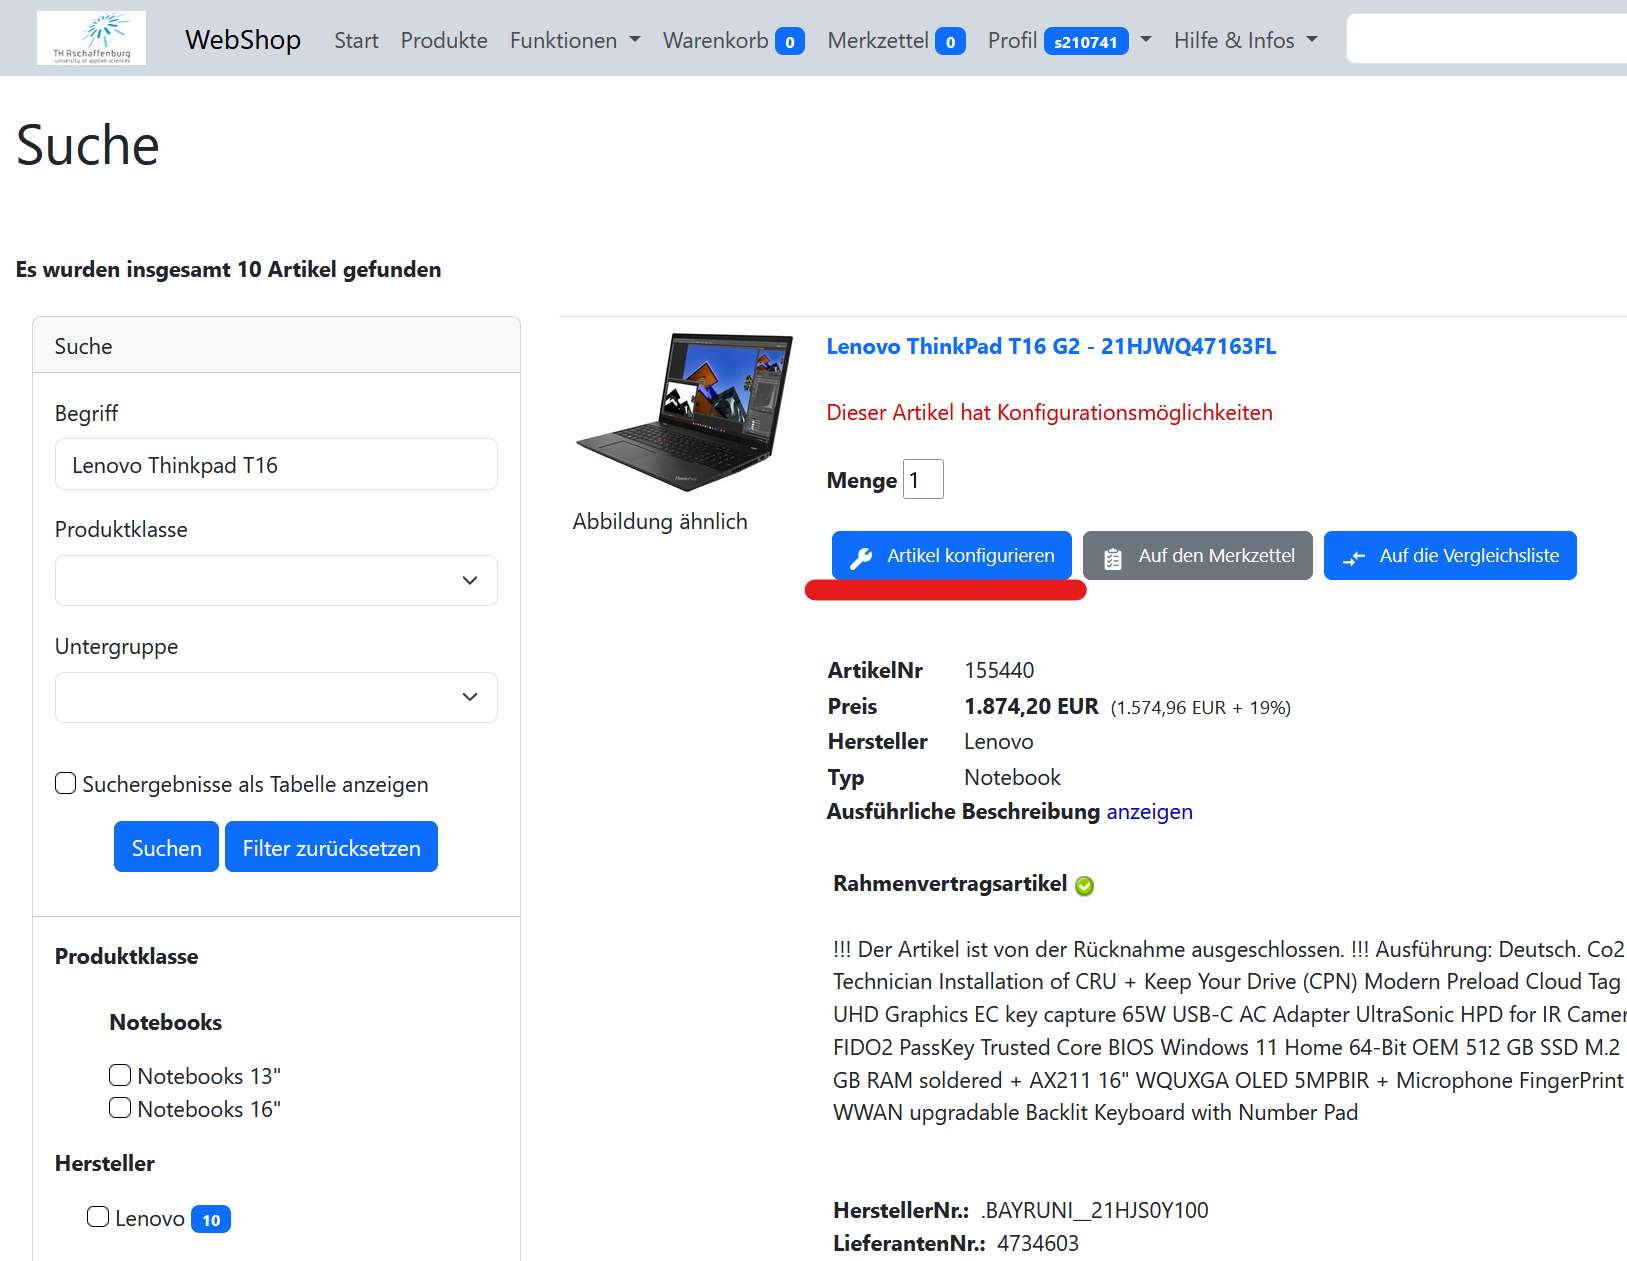This screenshot has width=1627, height=1261.
Task: Click the price 1.874,20 EUR
Action: pyautogui.click(x=1031, y=706)
